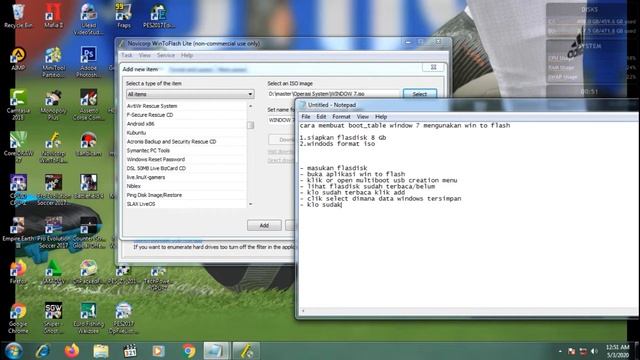Open Notepad View menu
Image resolution: width=640 pixels, height=360 pixels.
tap(362, 117)
